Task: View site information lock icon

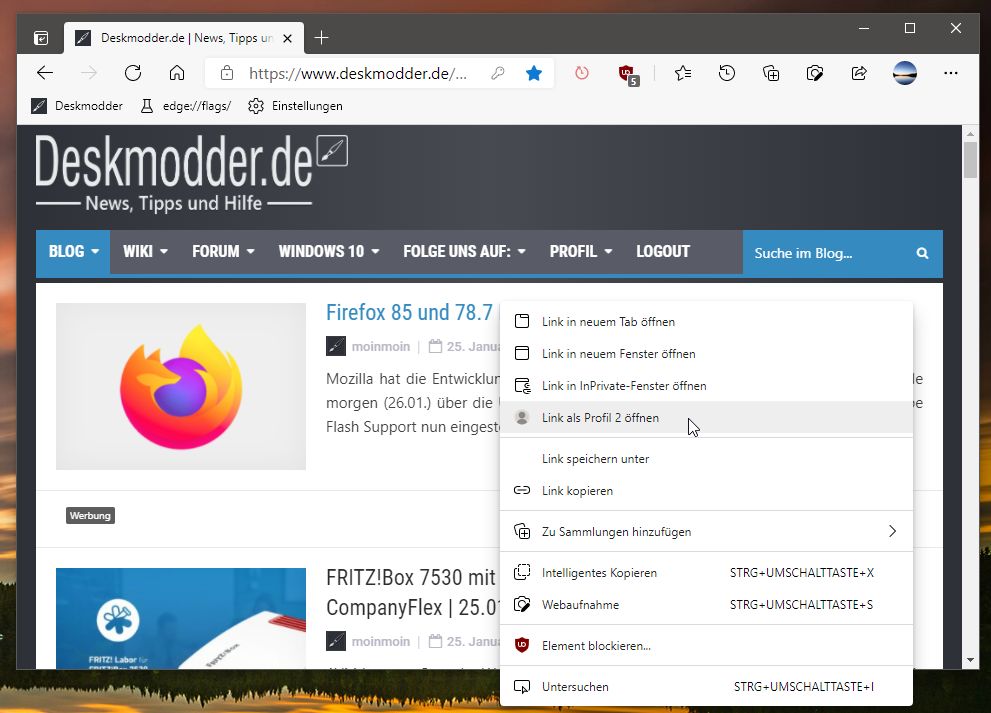Action: click(227, 73)
